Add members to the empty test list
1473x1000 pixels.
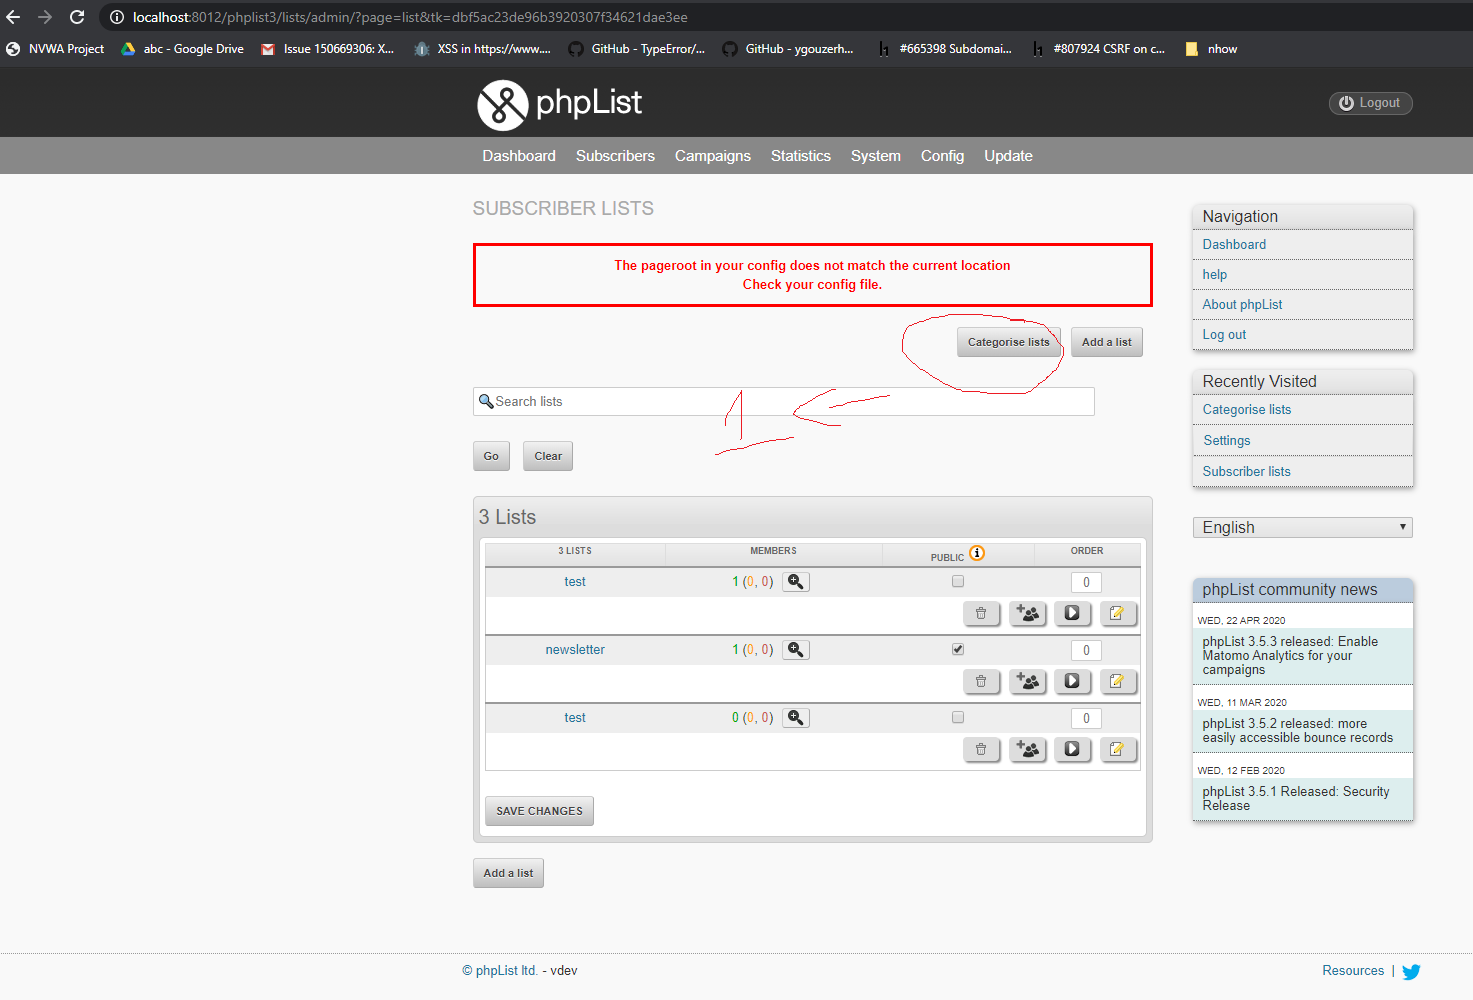tap(1027, 750)
